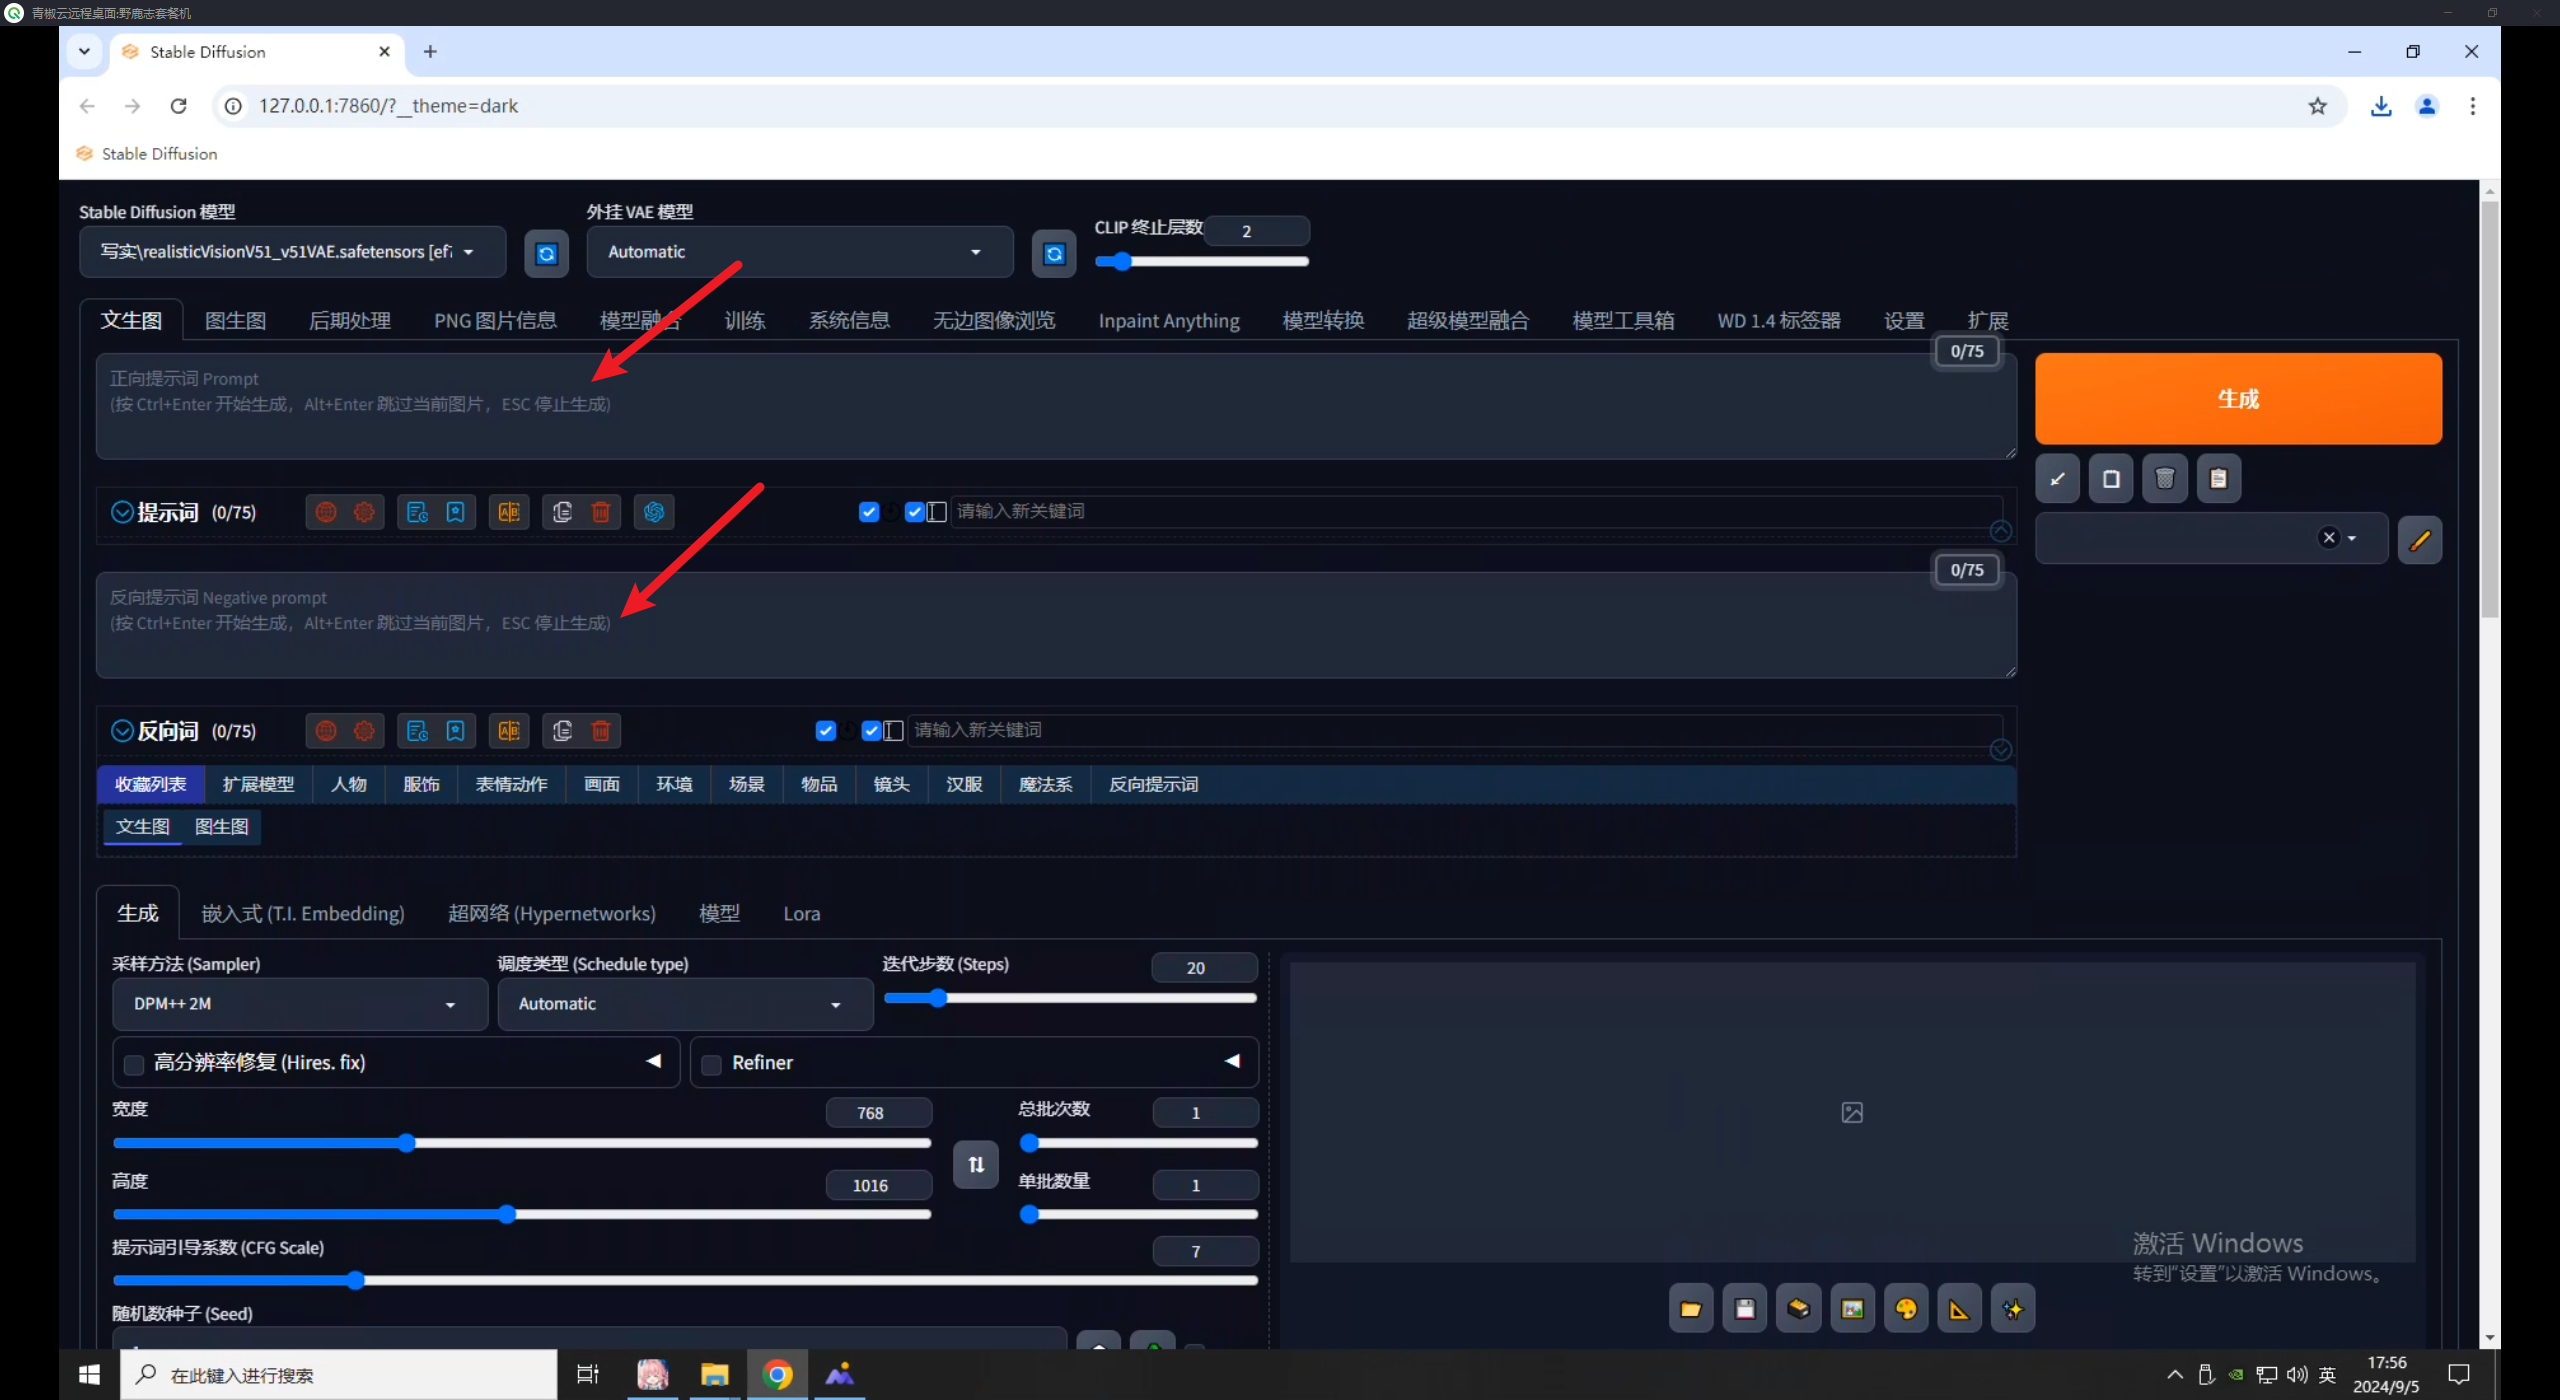This screenshot has height=1400, width=2560.
Task: Select the 魔法系 prompt category
Action: pyautogui.click(x=1046, y=785)
